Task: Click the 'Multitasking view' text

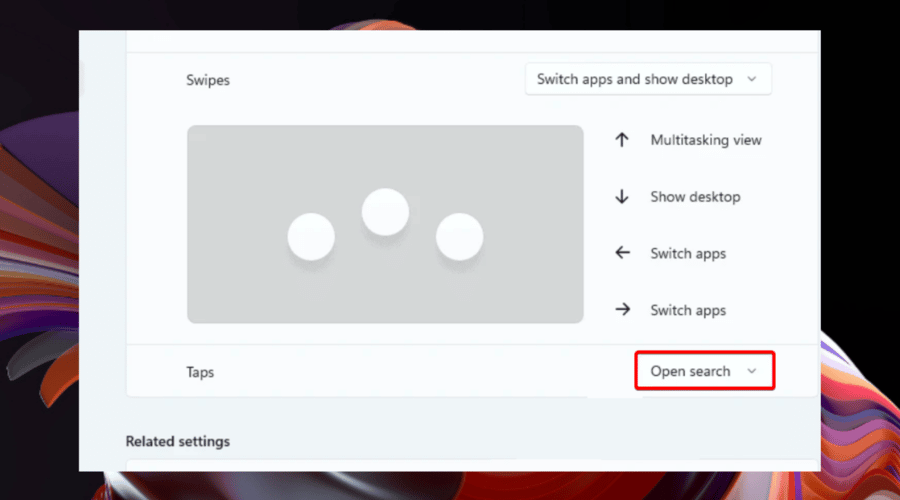Action: [706, 140]
